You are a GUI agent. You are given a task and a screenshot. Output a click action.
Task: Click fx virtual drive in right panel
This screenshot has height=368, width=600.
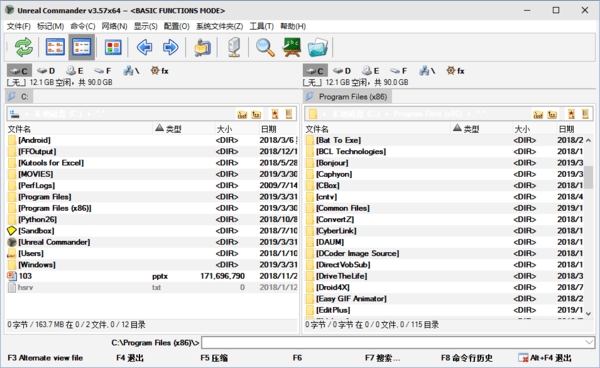click(455, 71)
